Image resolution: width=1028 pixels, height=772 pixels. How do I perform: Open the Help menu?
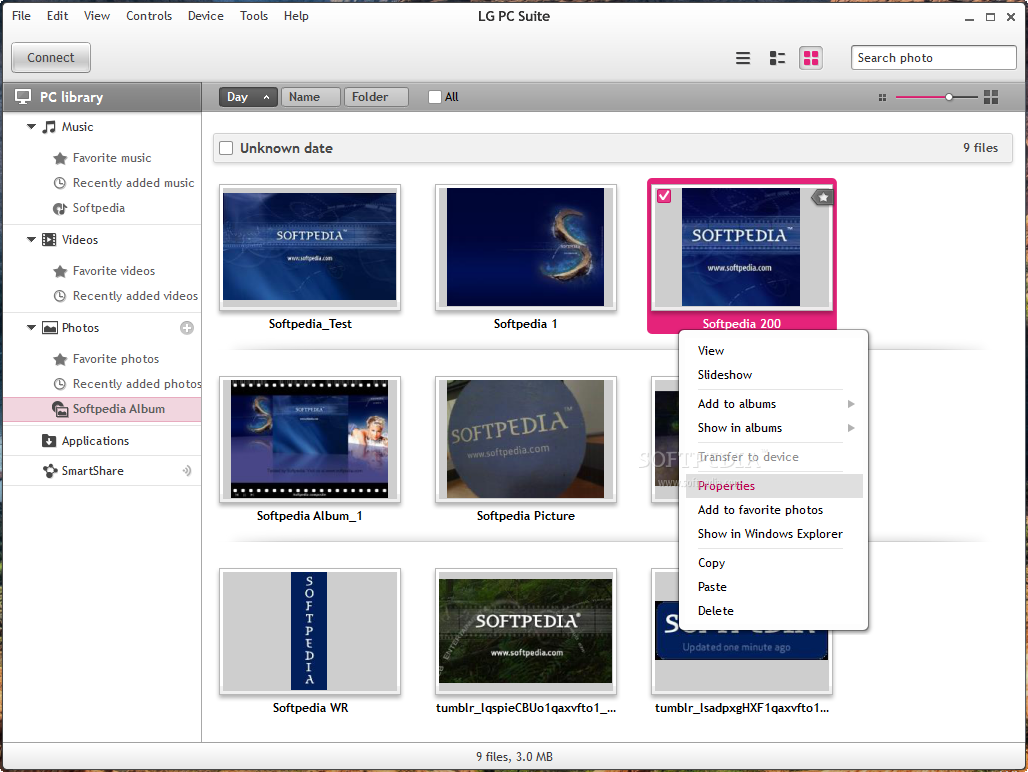[x=296, y=16]
